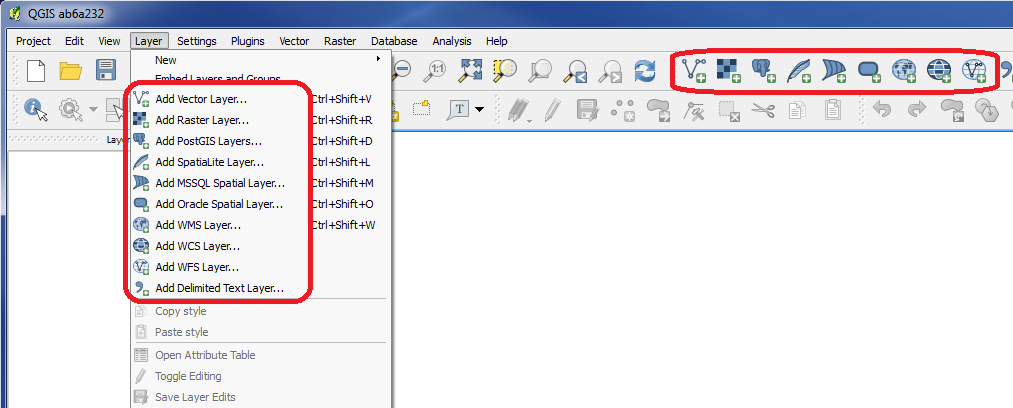Click the Node Tool icon
1013x408 pixels.
click(x=694, y=110)
